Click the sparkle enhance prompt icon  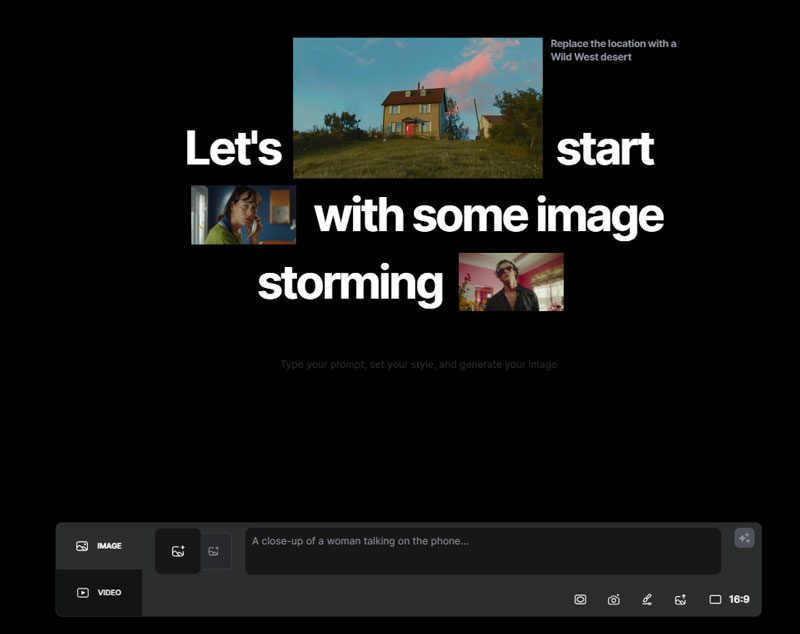tap(744, 538)
